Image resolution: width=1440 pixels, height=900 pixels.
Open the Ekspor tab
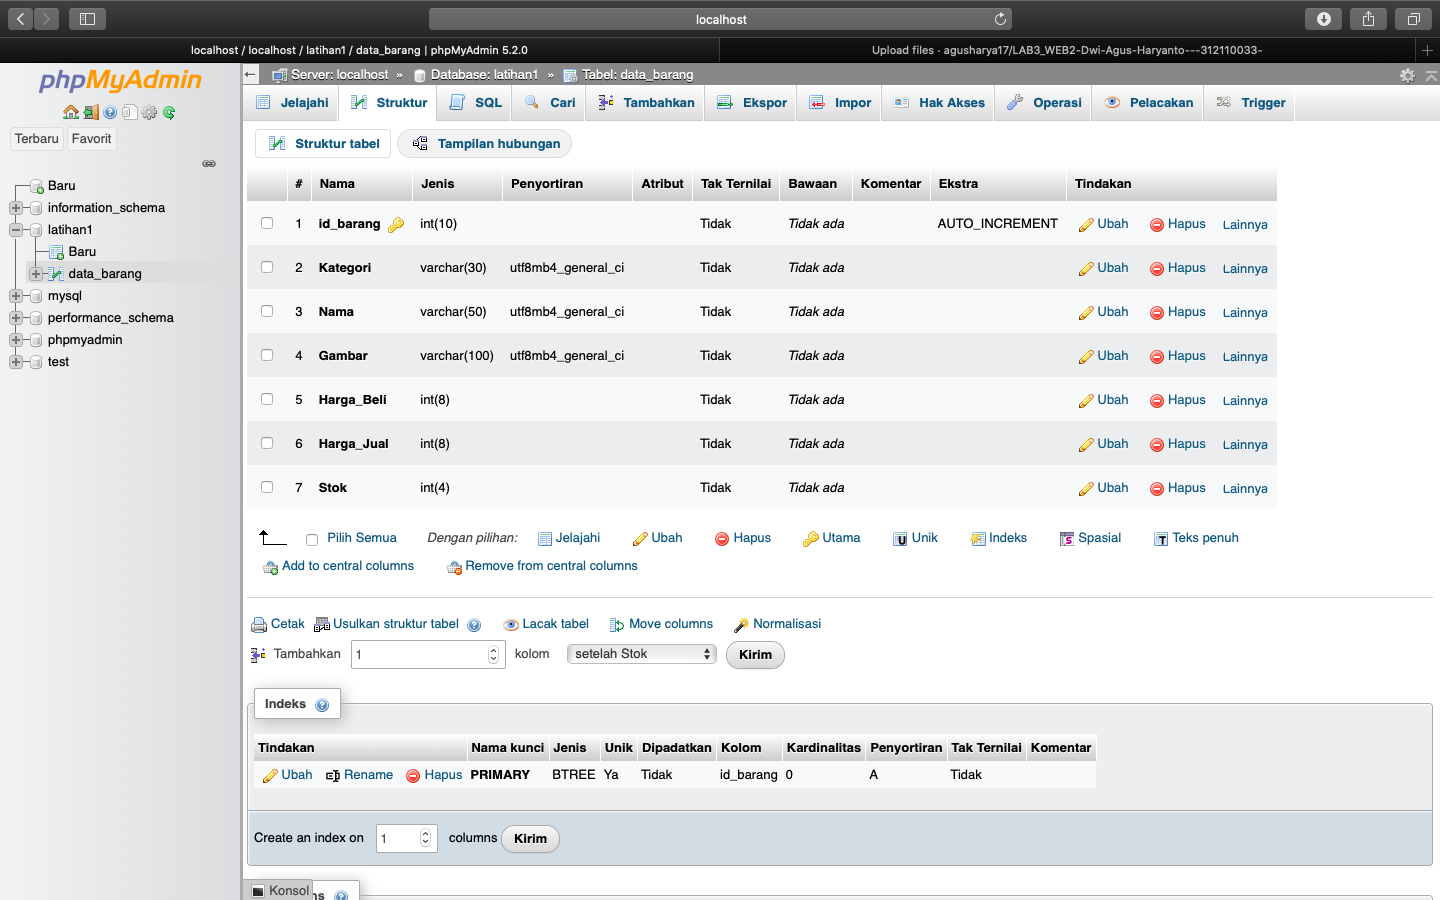pyautogui.click(x=750, y=102)
